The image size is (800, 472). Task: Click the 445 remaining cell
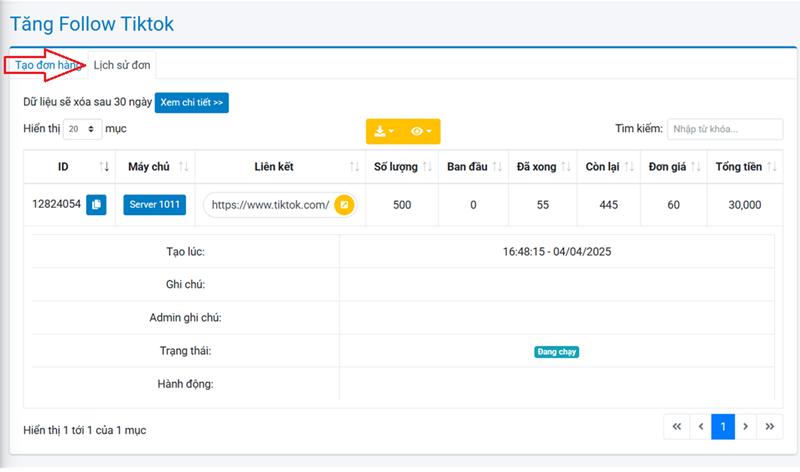click(x=609, y=205)
